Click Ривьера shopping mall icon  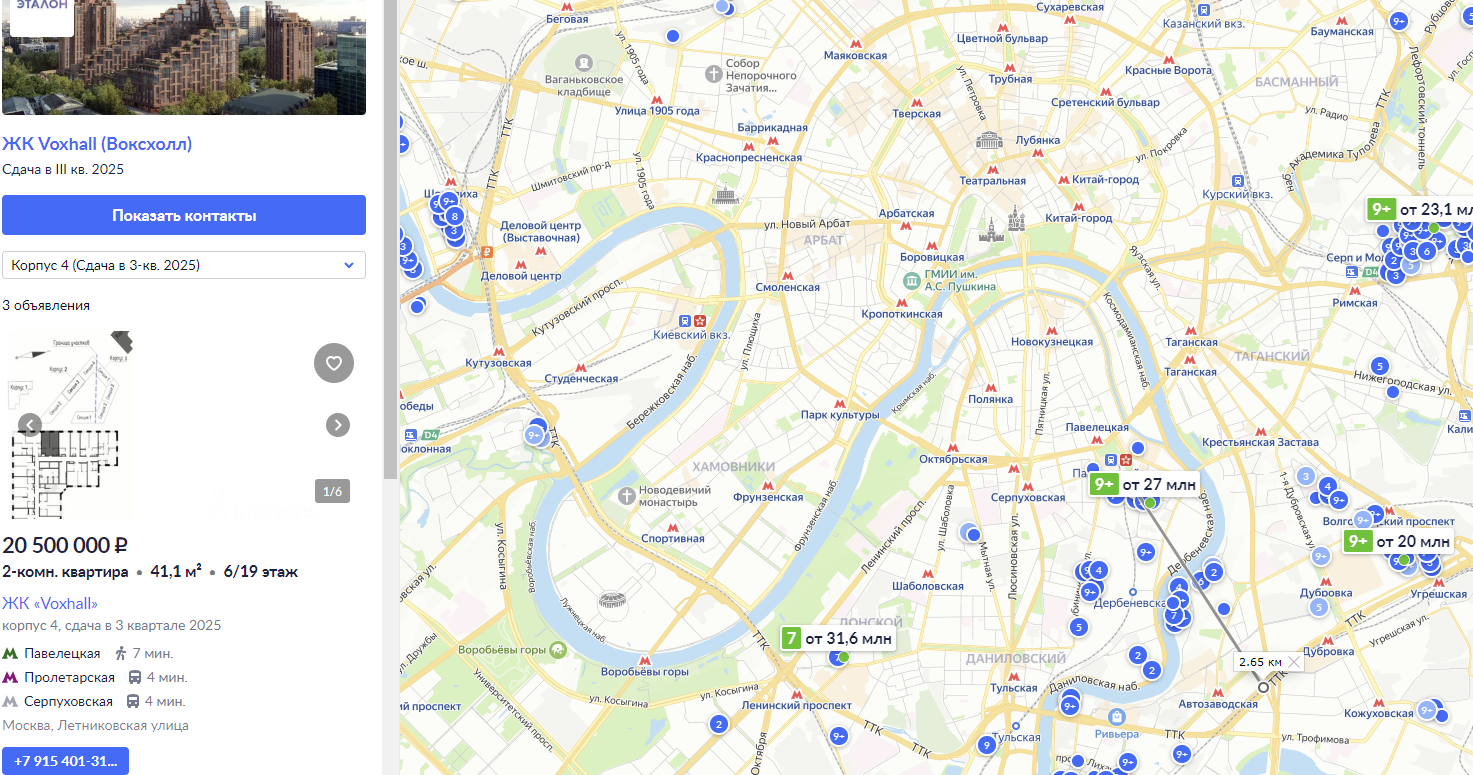tap(1117, 717)
